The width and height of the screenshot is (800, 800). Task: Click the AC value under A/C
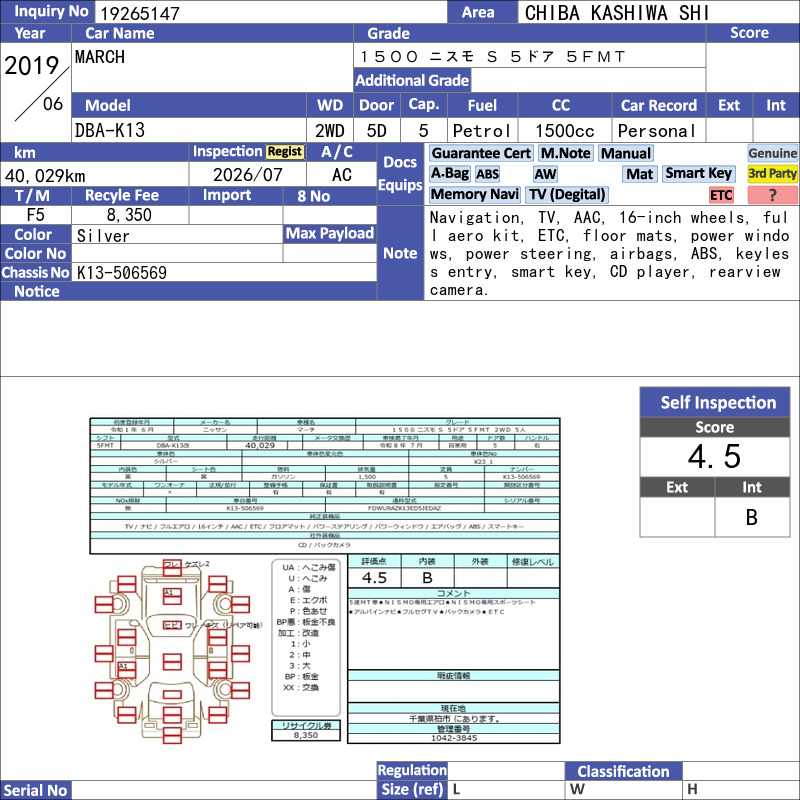[341, 175]
